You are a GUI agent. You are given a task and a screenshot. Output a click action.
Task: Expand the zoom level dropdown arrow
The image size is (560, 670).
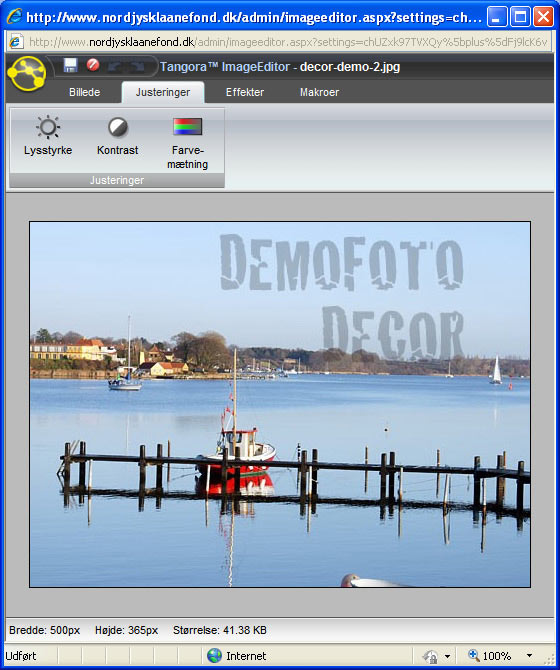[529, 655]
